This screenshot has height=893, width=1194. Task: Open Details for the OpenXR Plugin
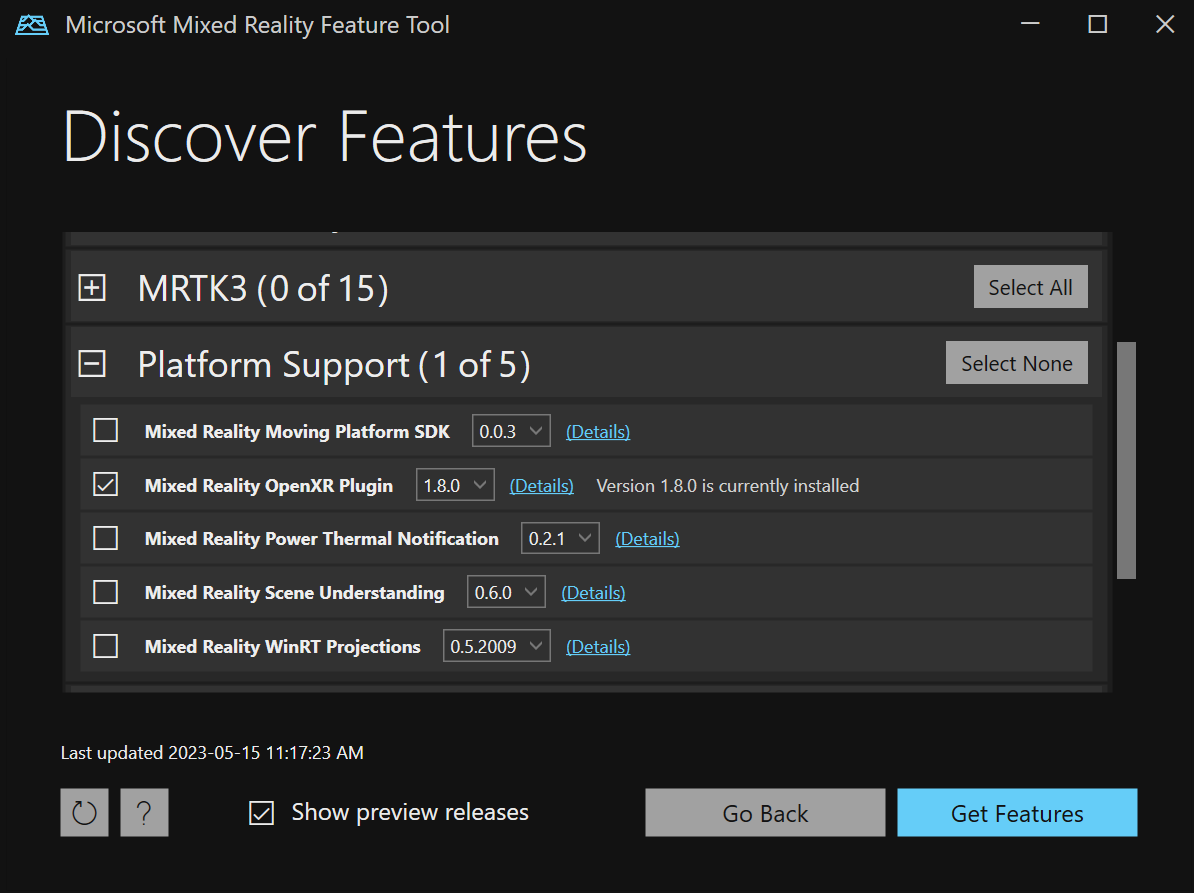click(x=541, y=484)
